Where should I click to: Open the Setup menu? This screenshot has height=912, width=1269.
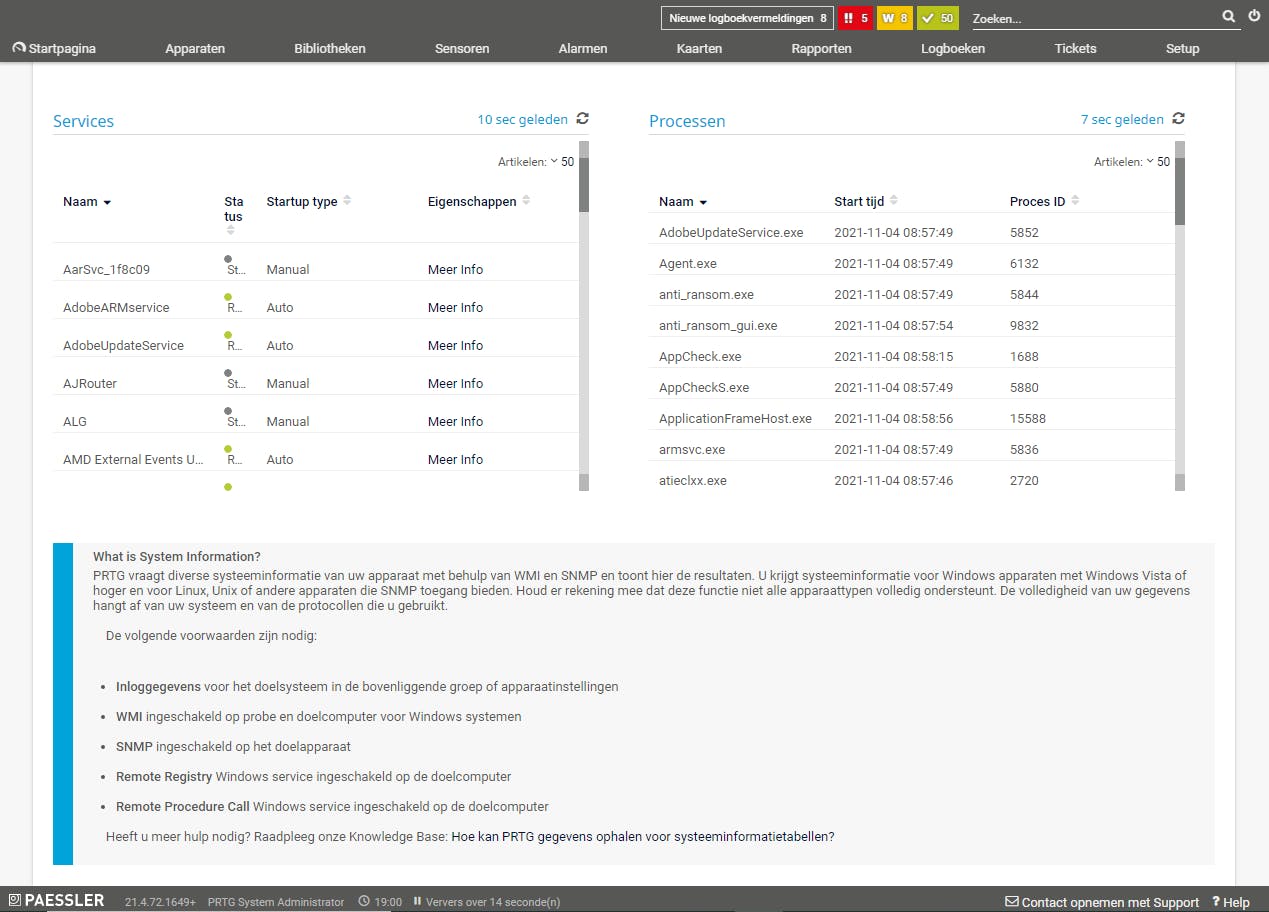point(1182,48)
